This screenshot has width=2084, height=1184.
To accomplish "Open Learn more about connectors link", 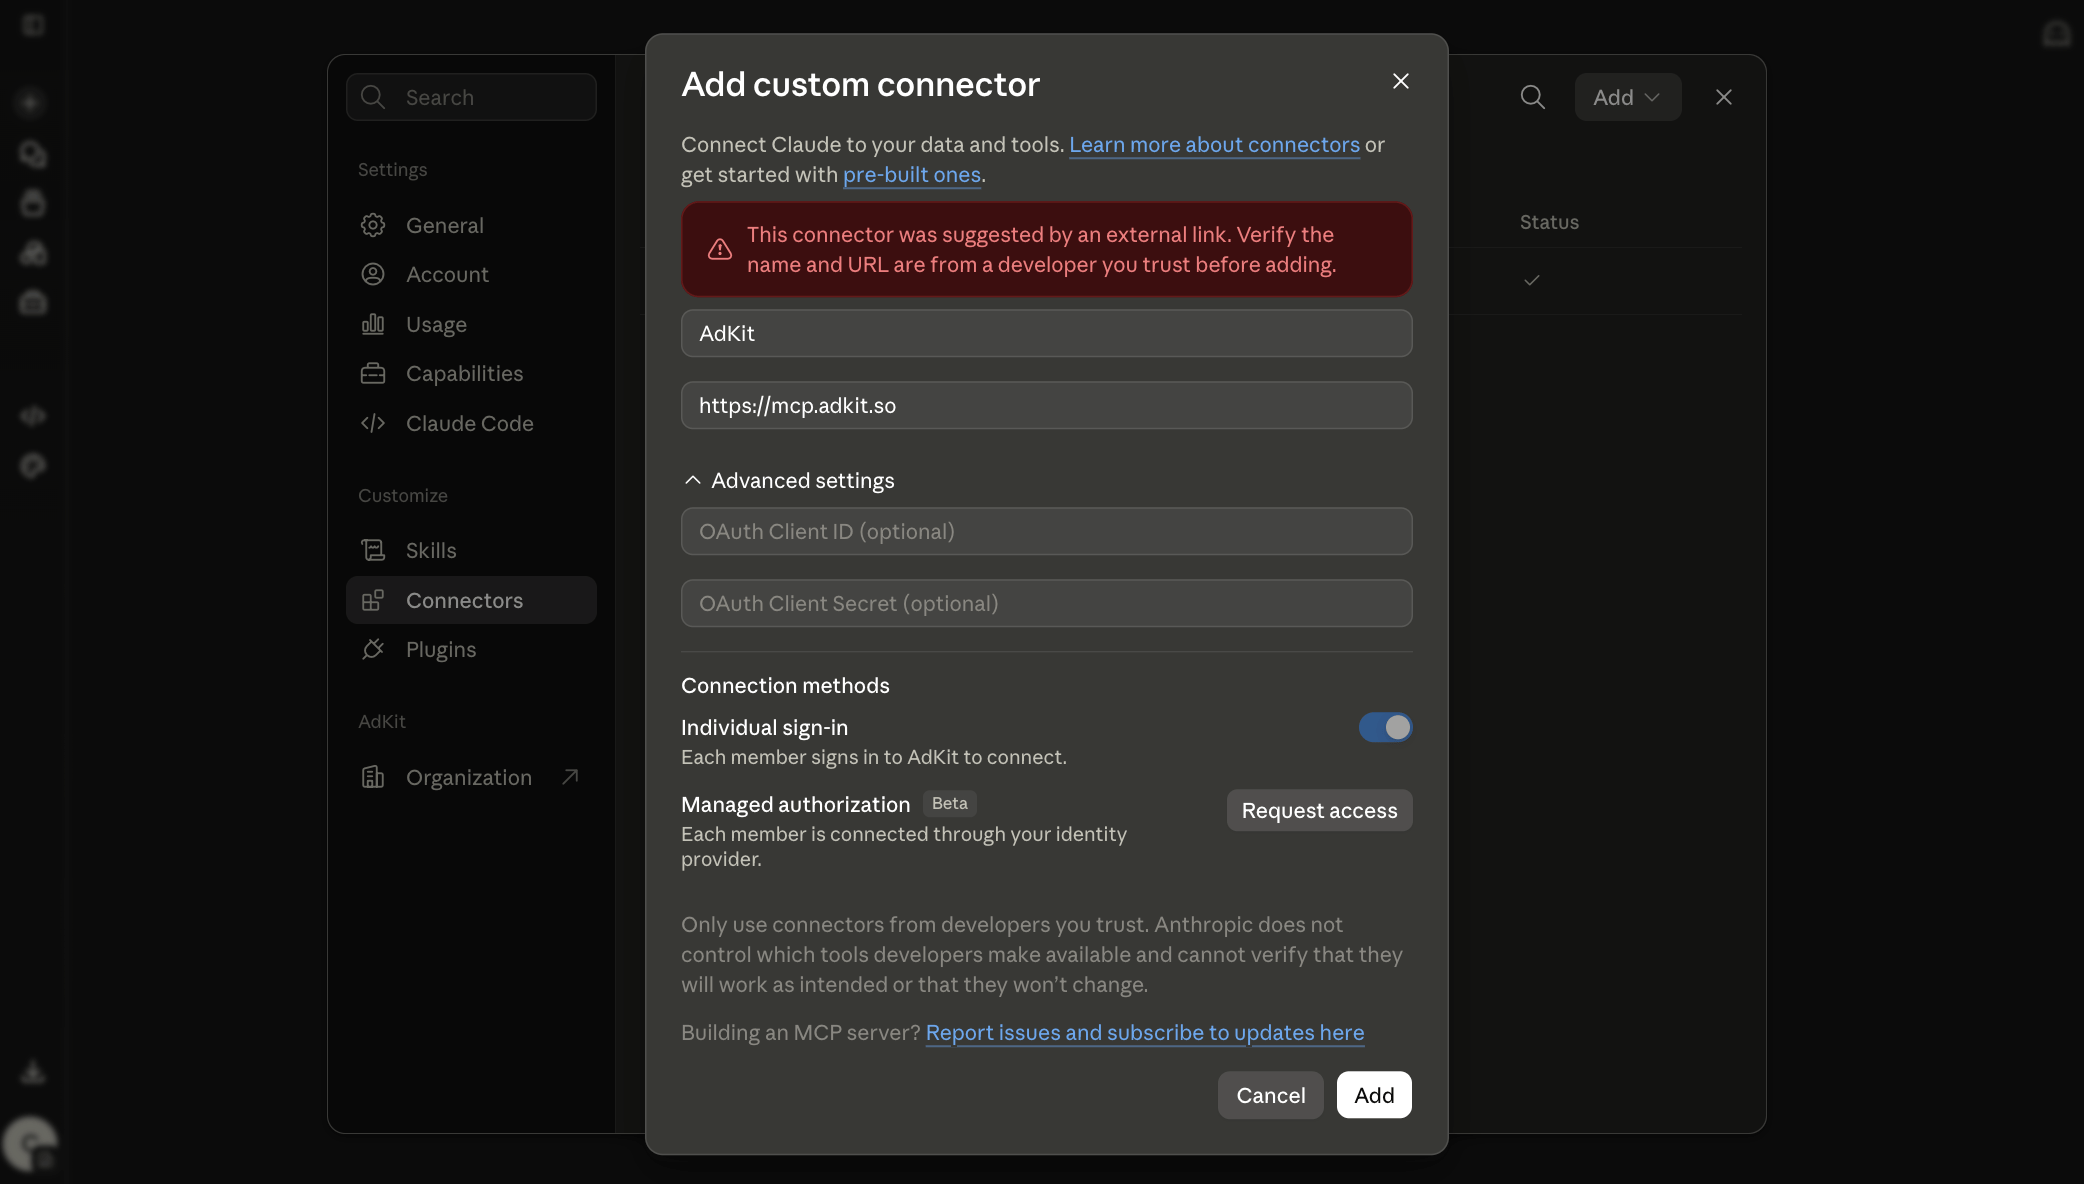I will pos(1214,144).
